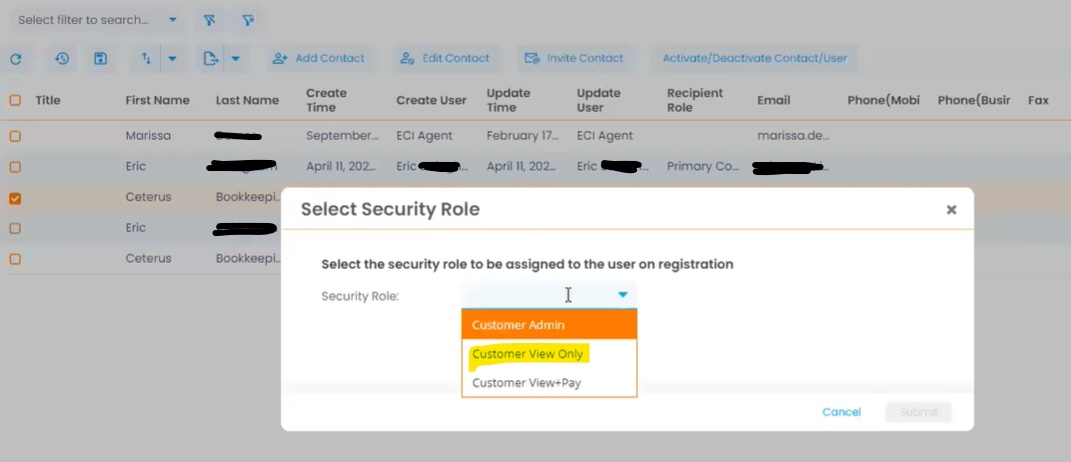Screen dimensions: 1071x462
Task: Uncheck the selected Ceterus row checkbox
Action: [15, 198]
